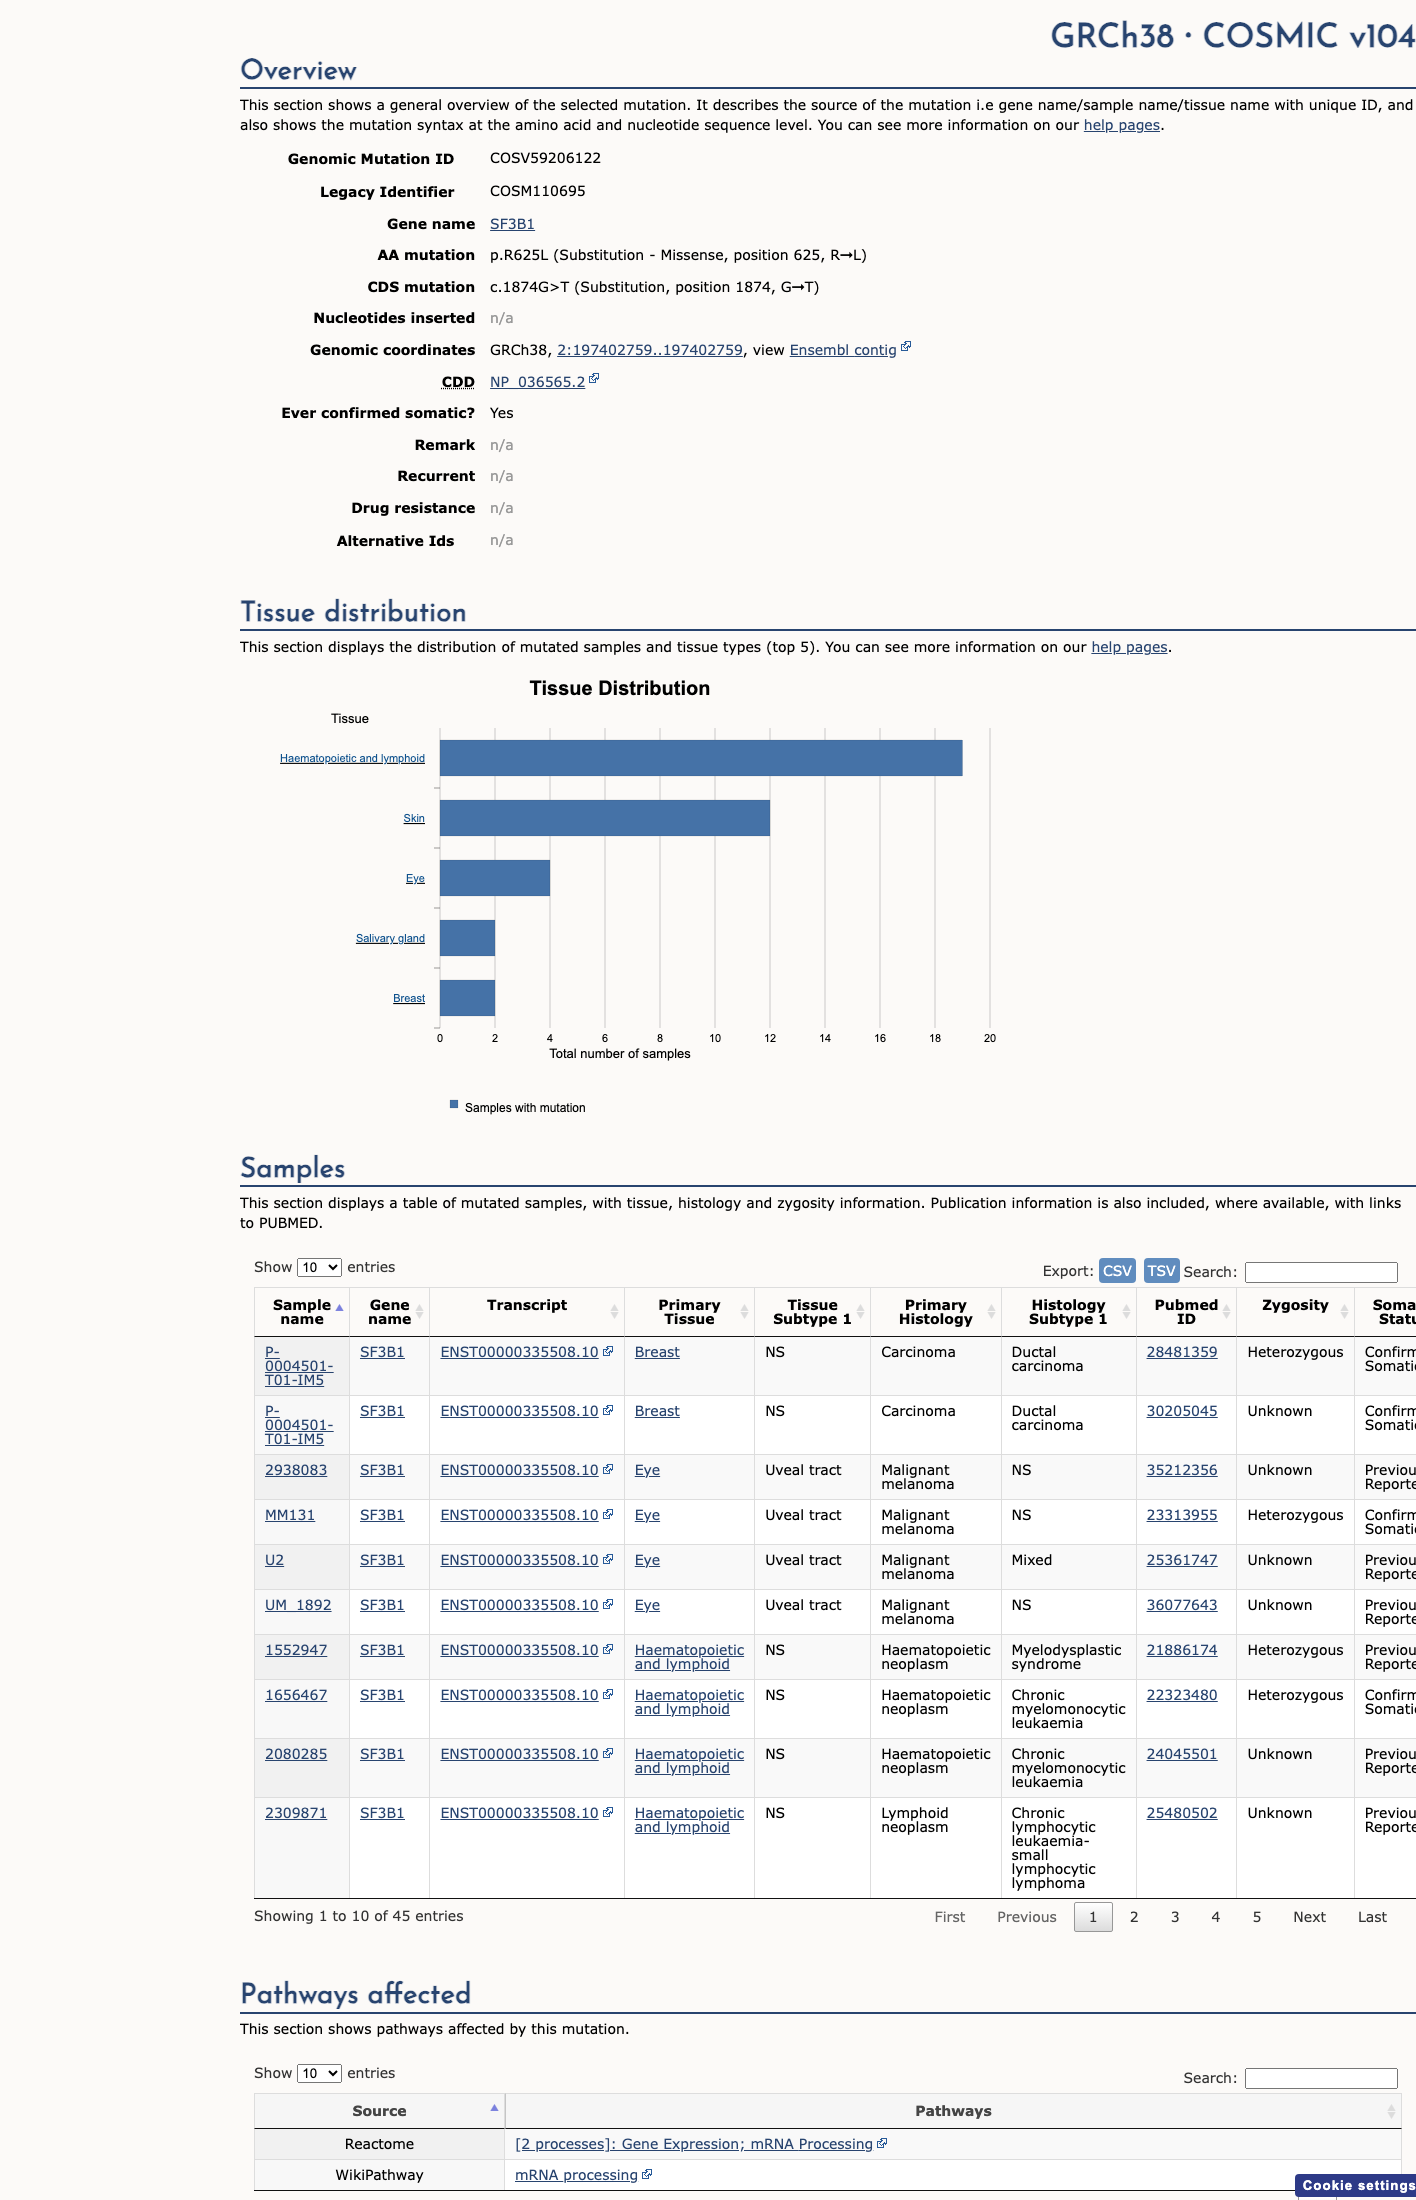The image size is (1416, 2200).
Task: Click the external link icon next to NP_036565.2
Action: (594, 379)
